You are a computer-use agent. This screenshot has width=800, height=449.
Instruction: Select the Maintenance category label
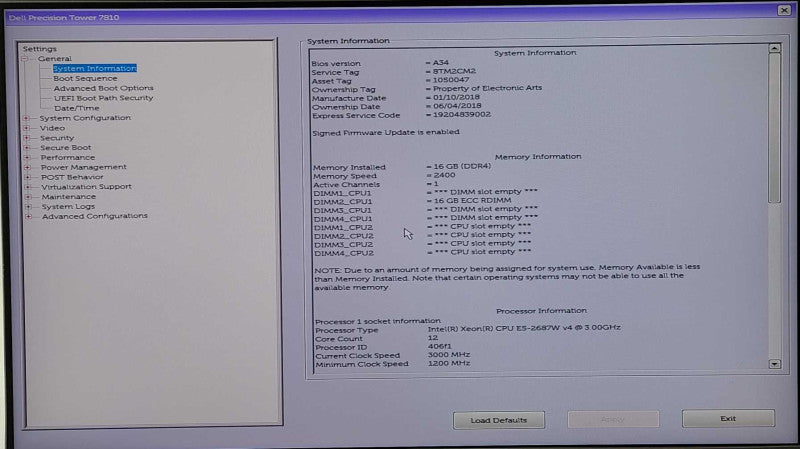coord(69,197)
